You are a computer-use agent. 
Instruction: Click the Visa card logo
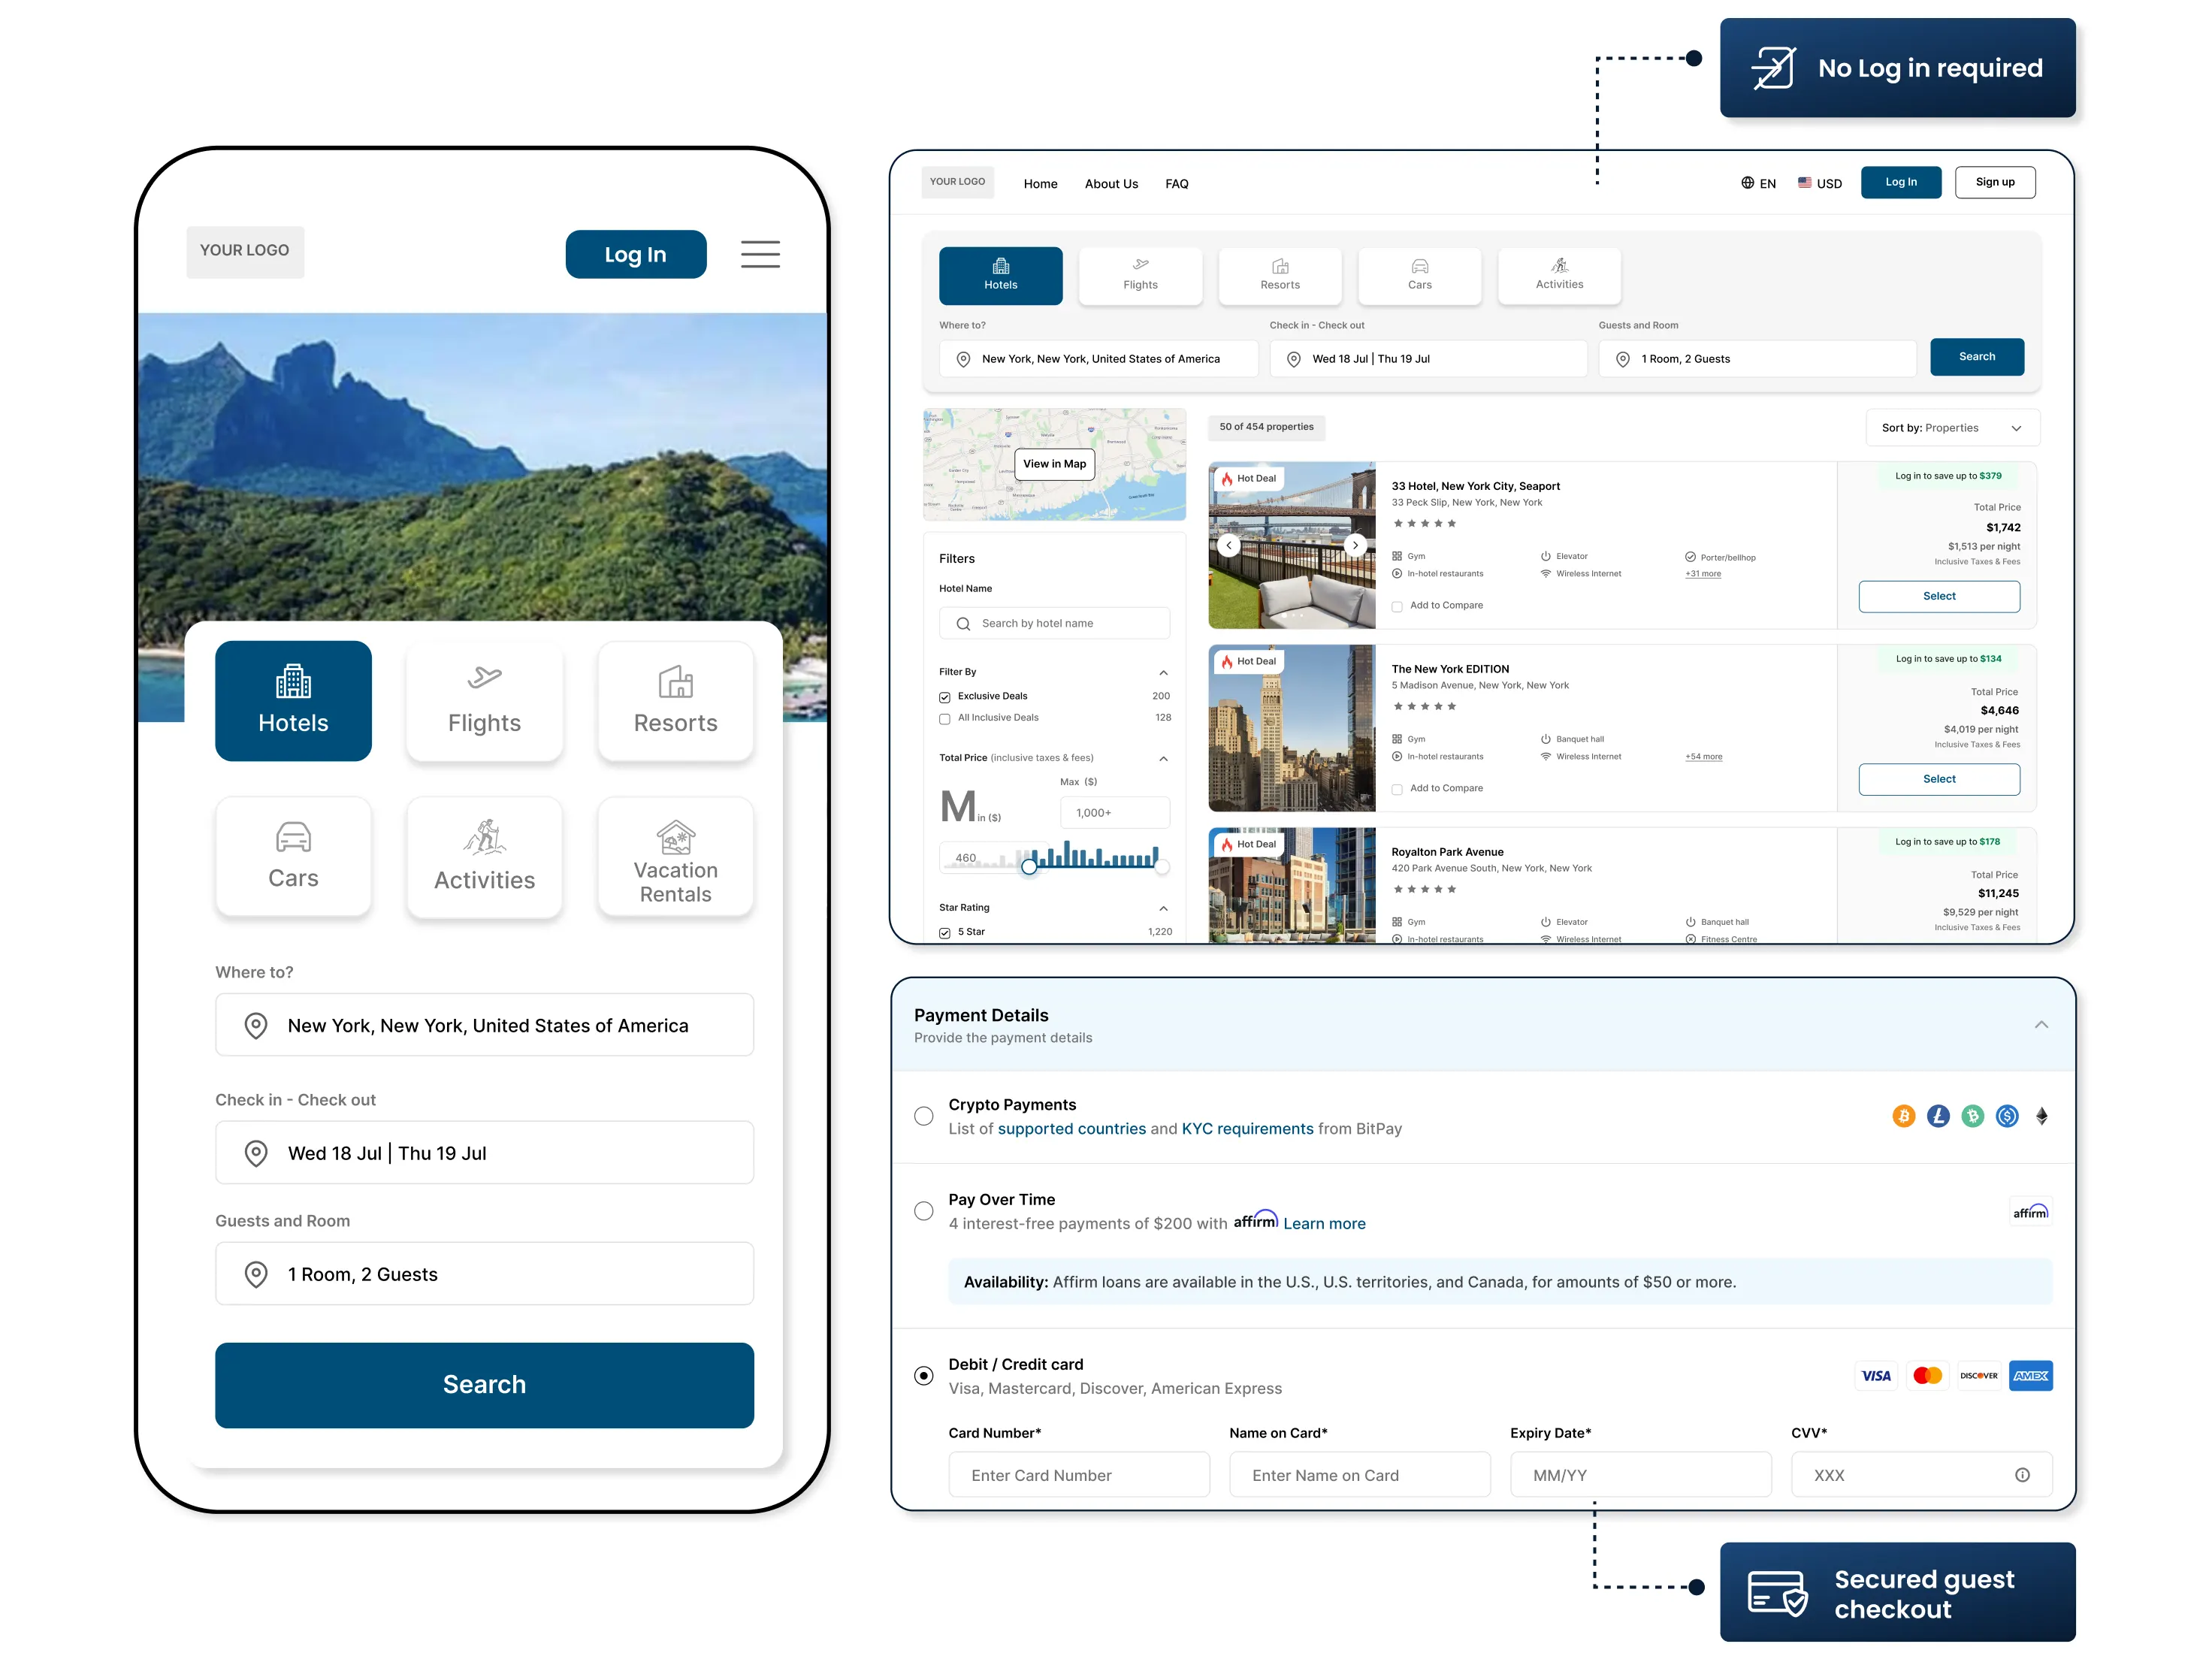[1876, 1376]
